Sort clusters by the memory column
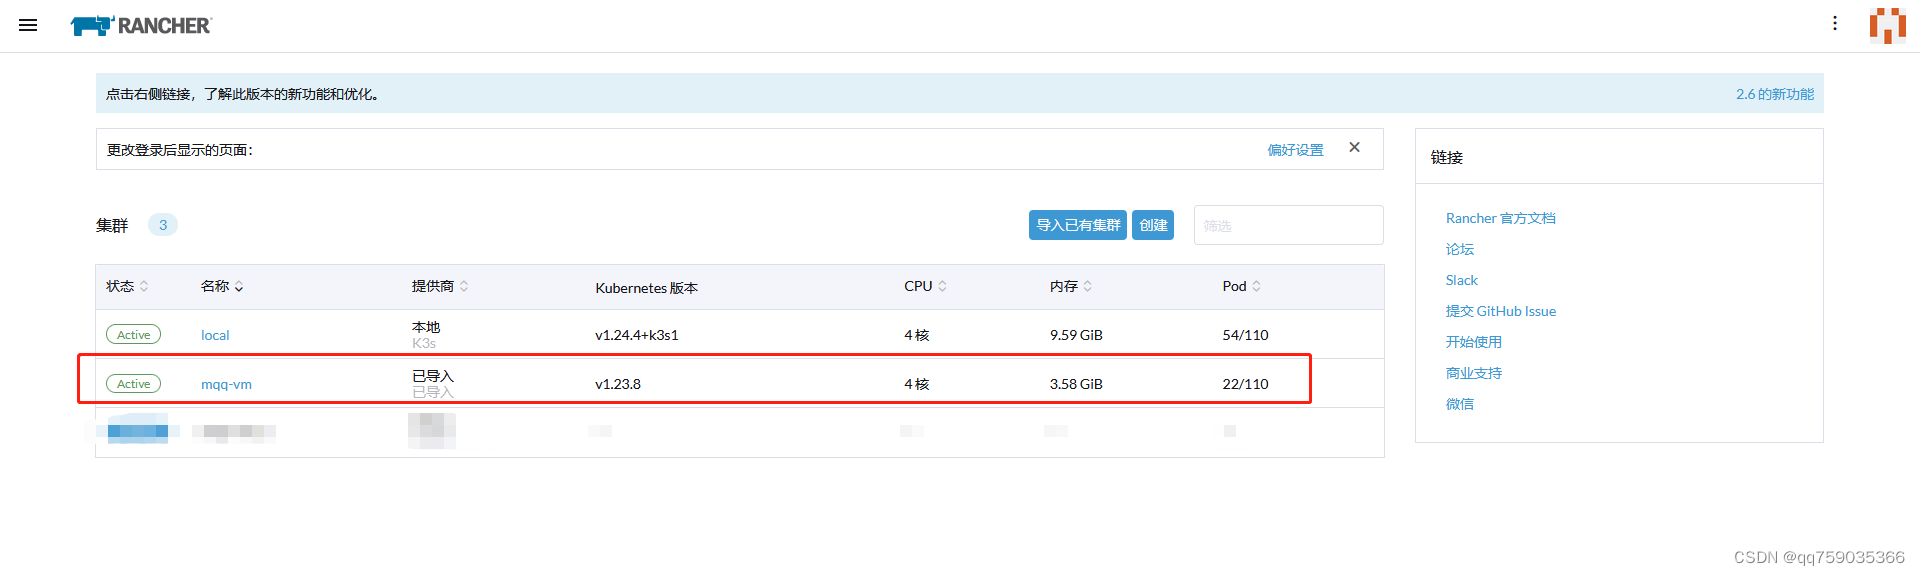1920x575 pixels. coord(1071,286)
